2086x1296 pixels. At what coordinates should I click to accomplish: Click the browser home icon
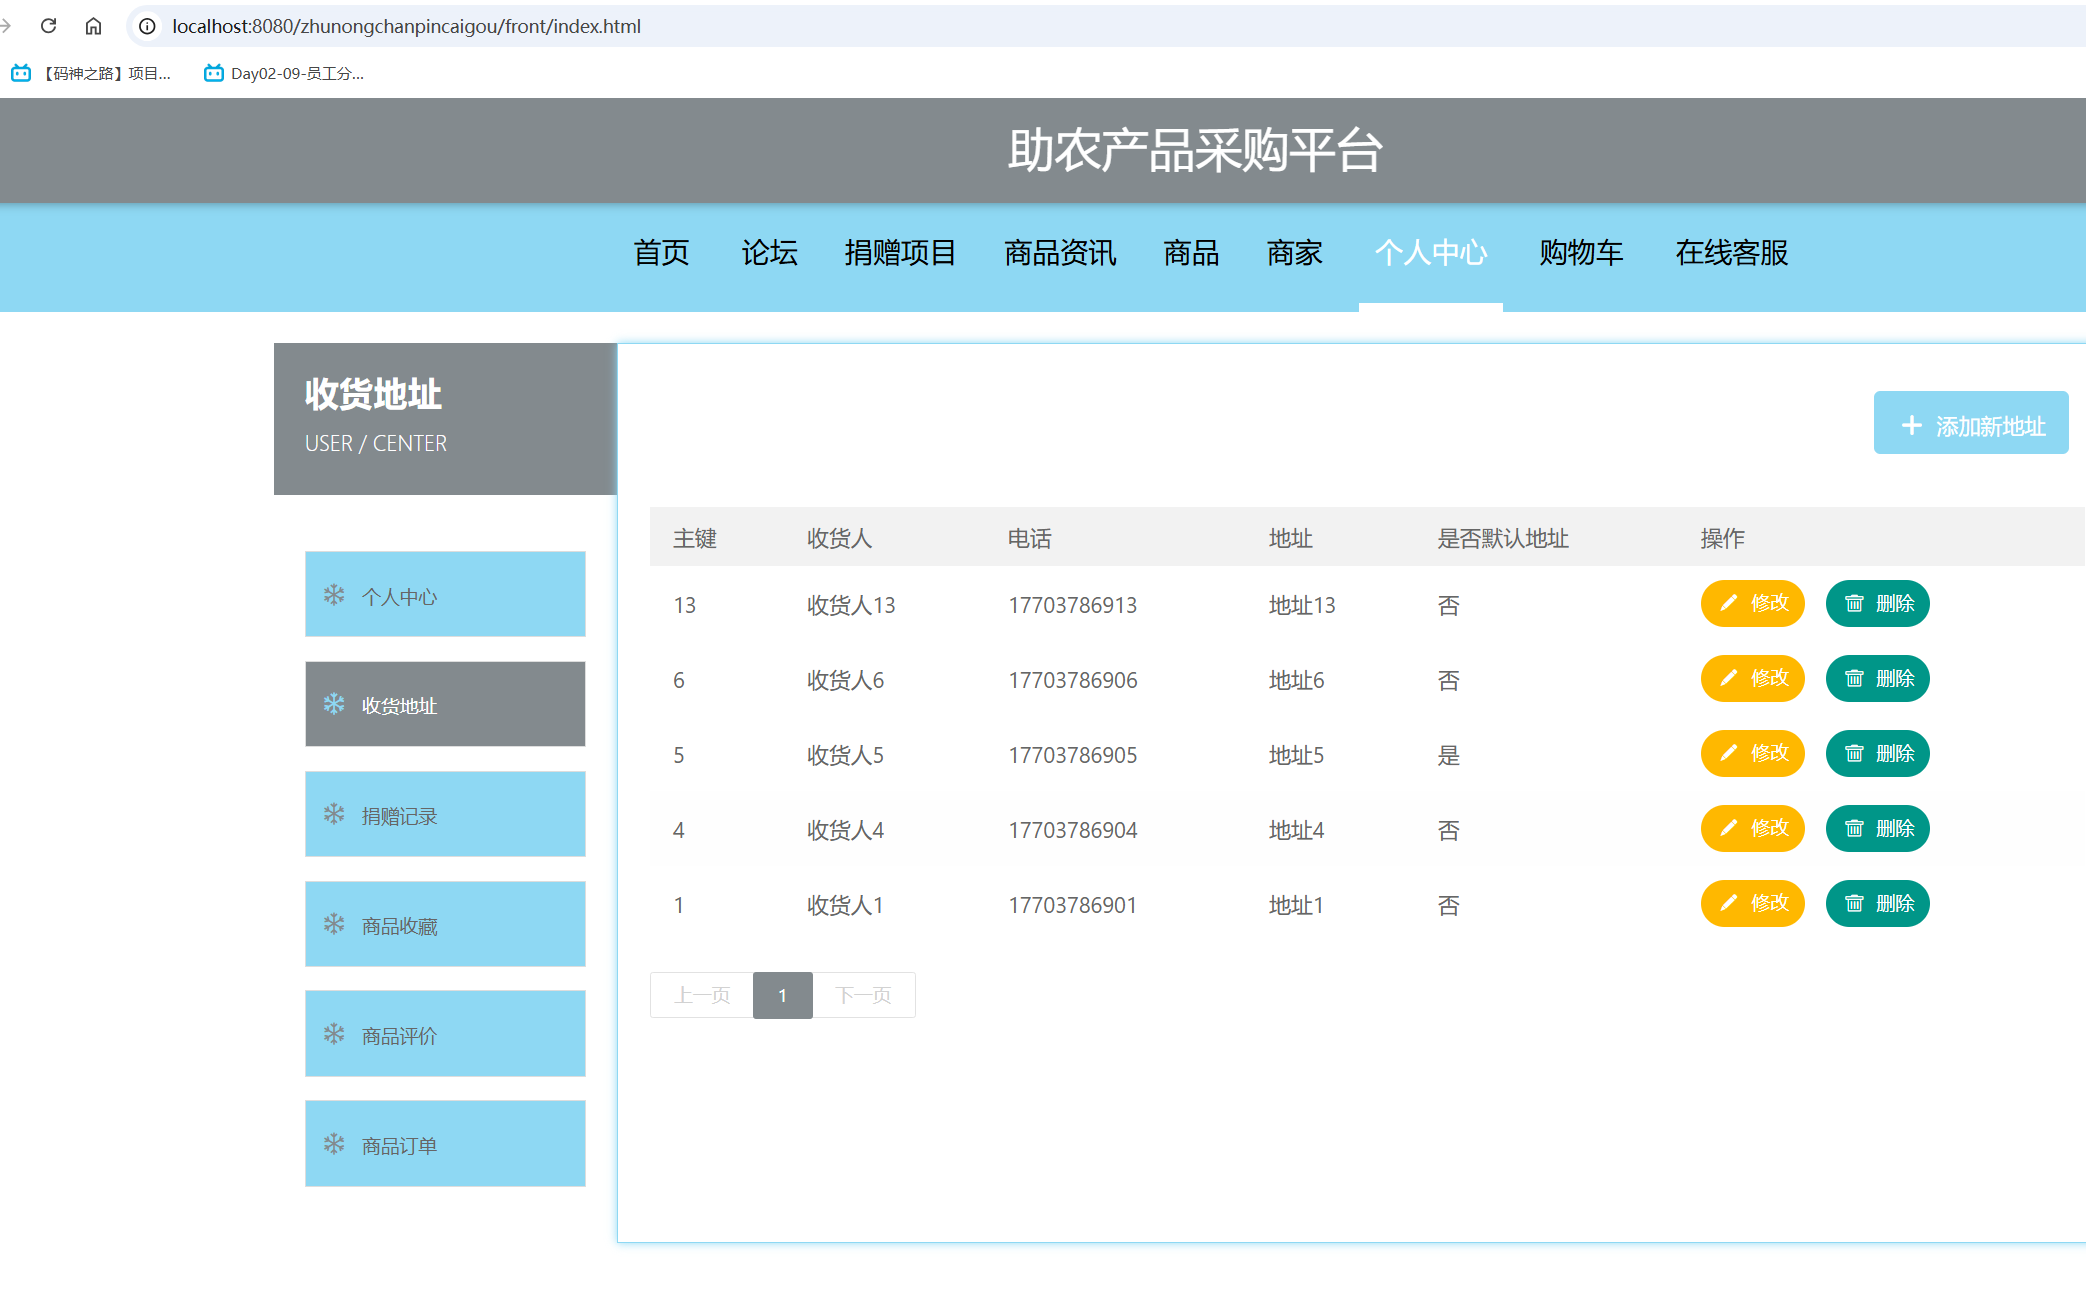(93, 26)
